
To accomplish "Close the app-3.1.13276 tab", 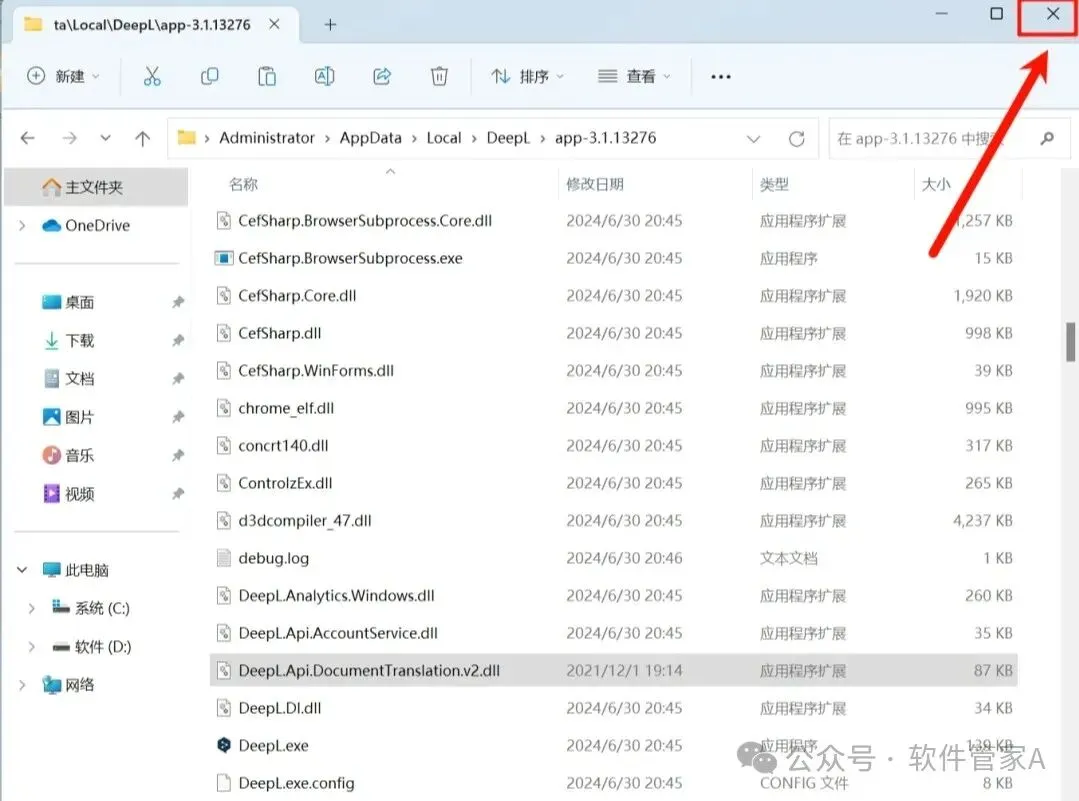I will tap(274, 24).
